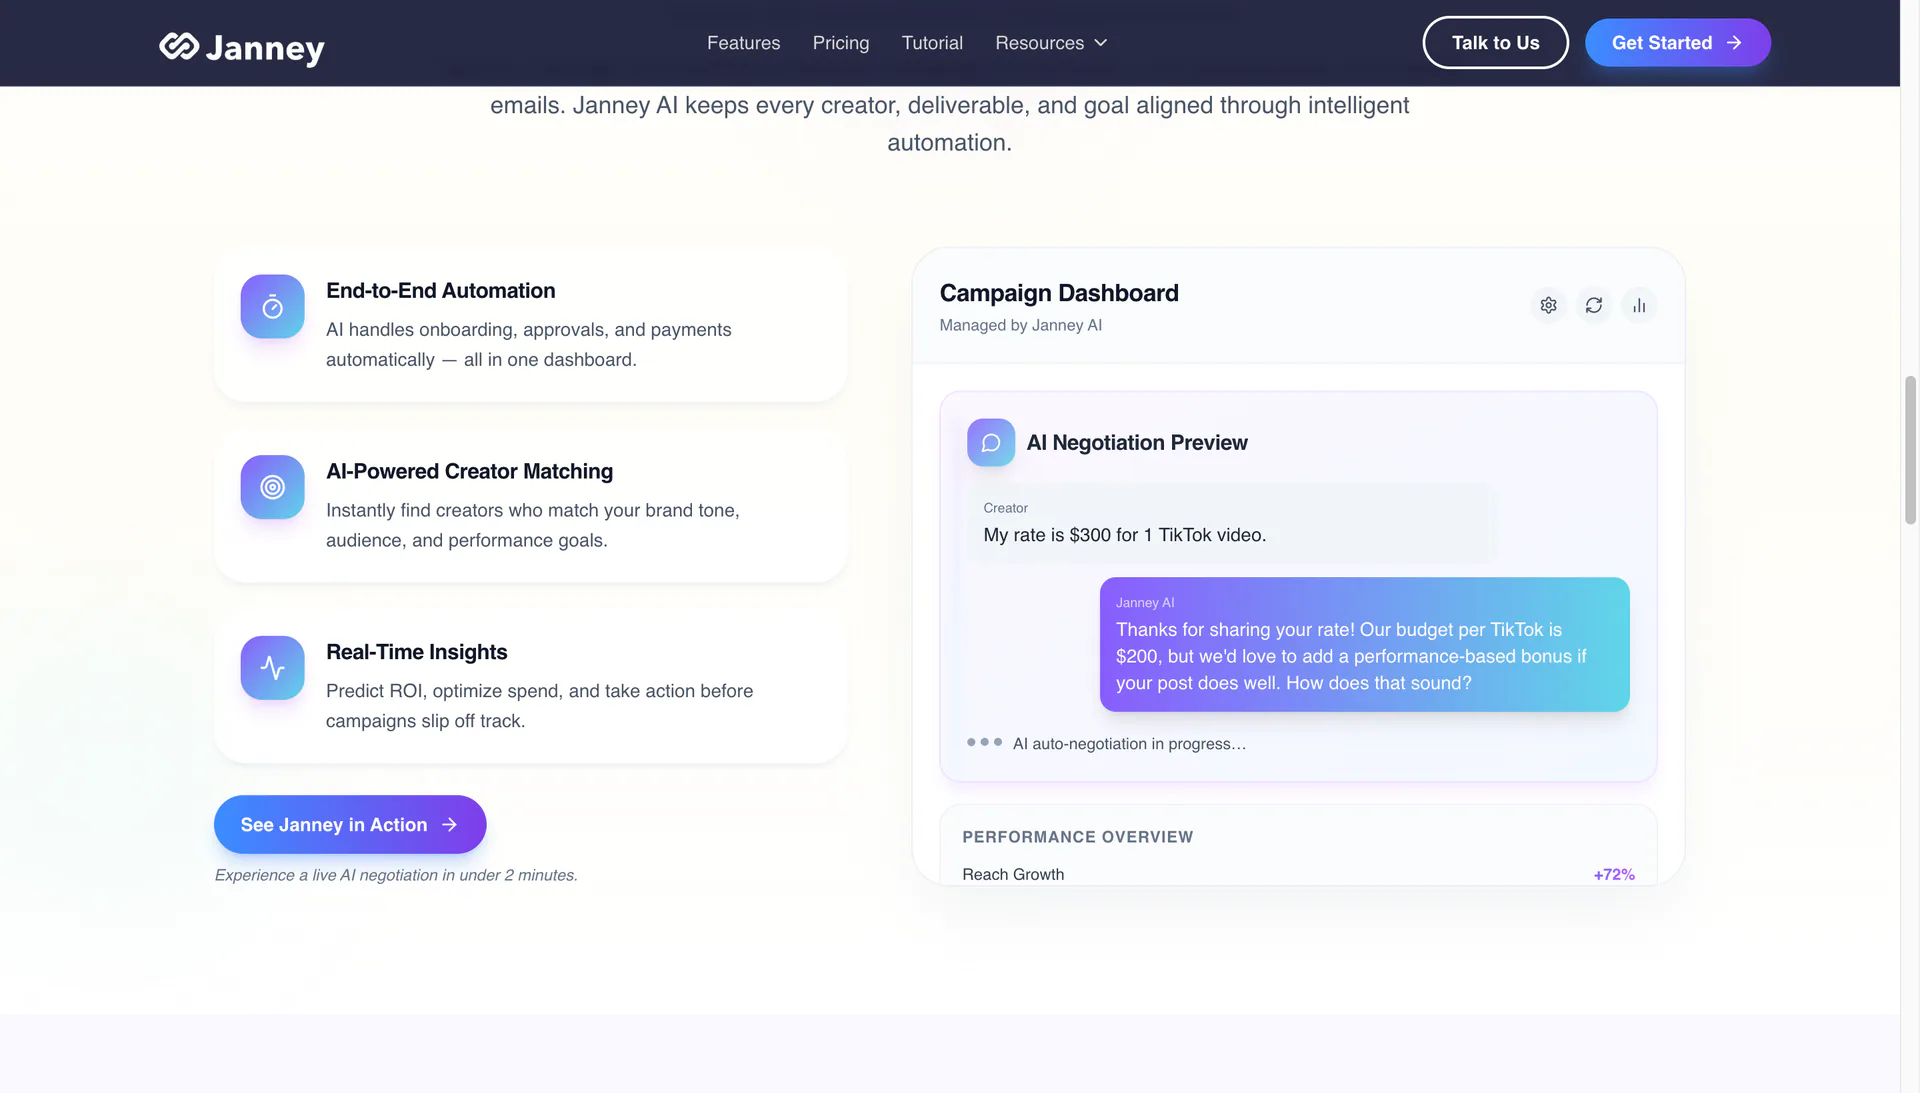Click the stopwatch icon for End-to-End Automation
Image resolution: width=1920 pixels, height=1093 pixels.
[x=272, y=306]
